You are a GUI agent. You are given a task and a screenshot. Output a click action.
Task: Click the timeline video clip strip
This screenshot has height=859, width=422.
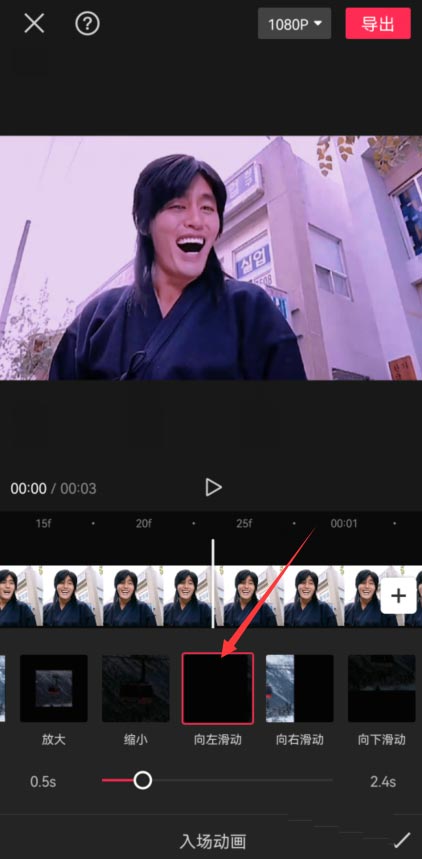click(x=211, y=596)
